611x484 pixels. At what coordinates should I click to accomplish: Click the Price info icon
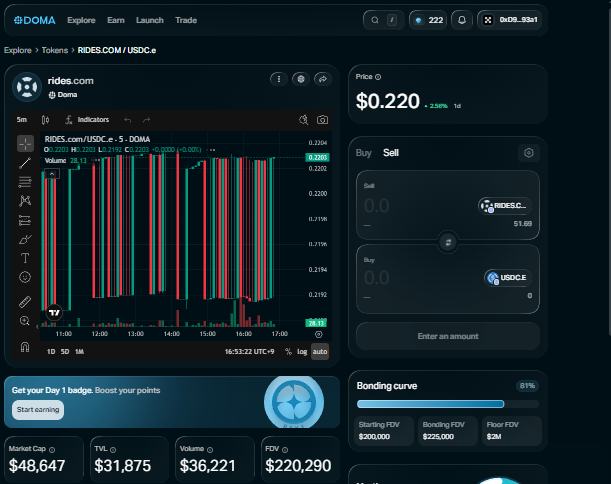pyautogui.click(x=378, y=77)
